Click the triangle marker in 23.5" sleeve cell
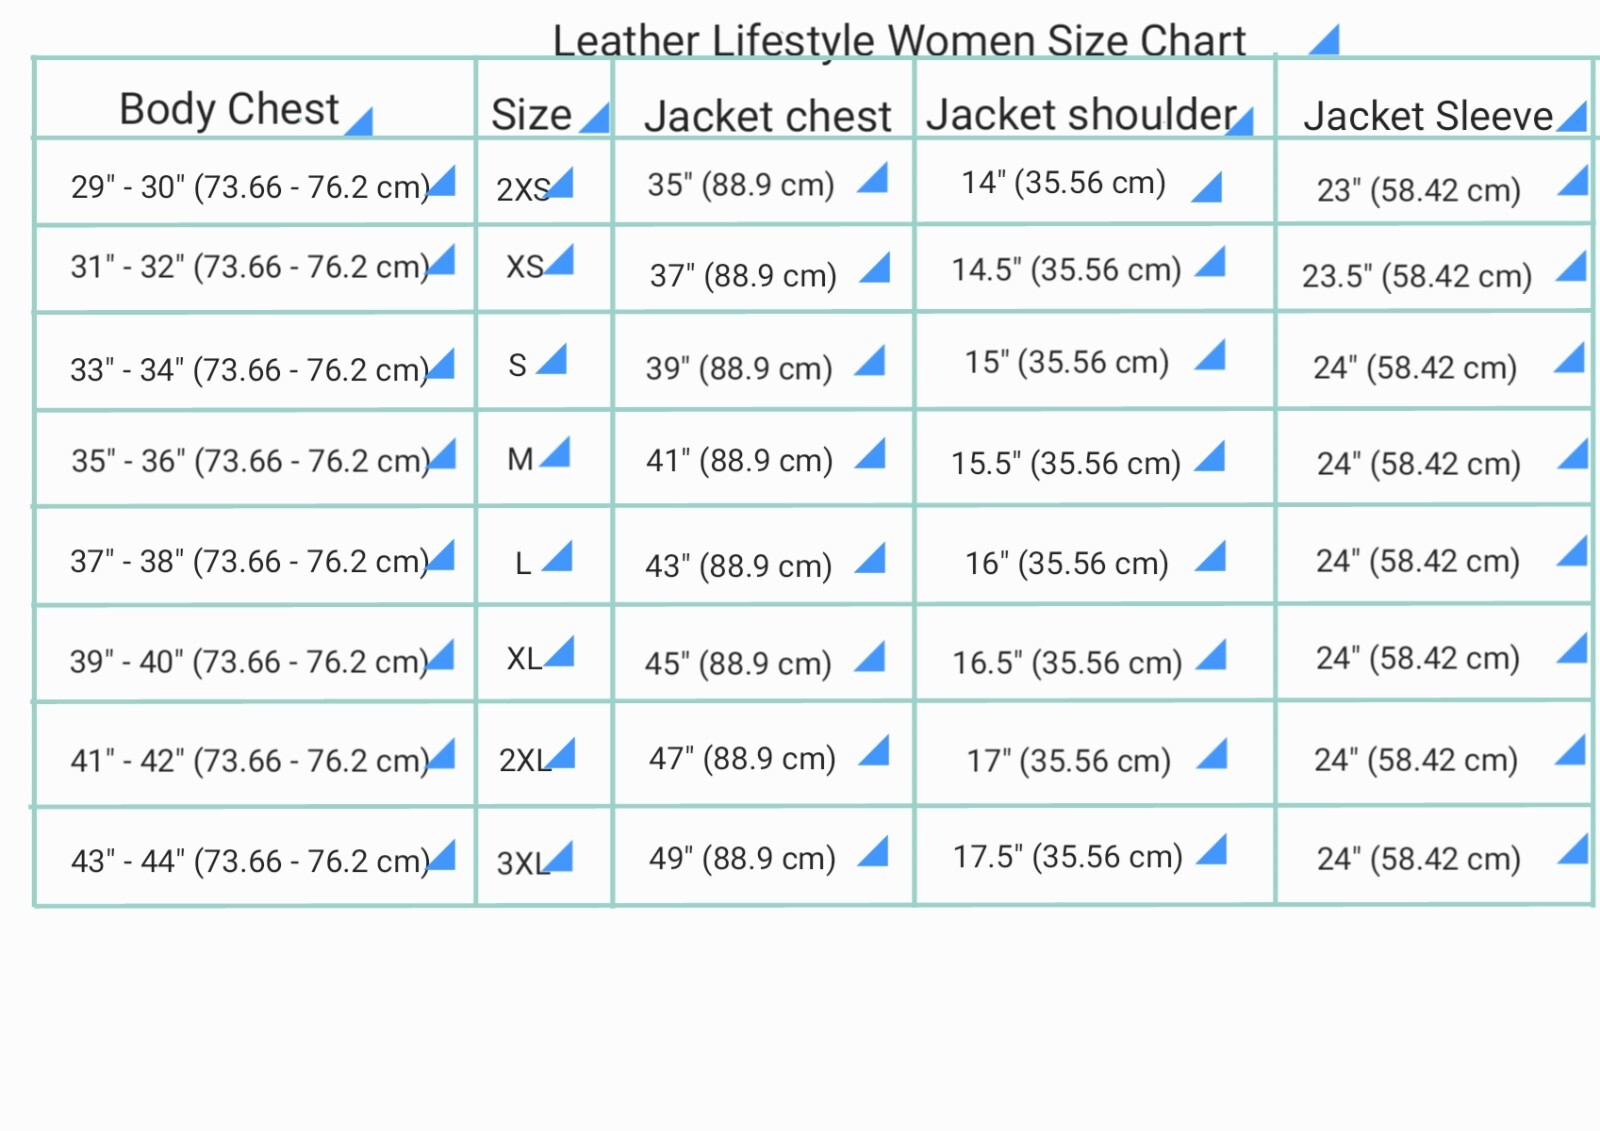 coord(1574,268)
